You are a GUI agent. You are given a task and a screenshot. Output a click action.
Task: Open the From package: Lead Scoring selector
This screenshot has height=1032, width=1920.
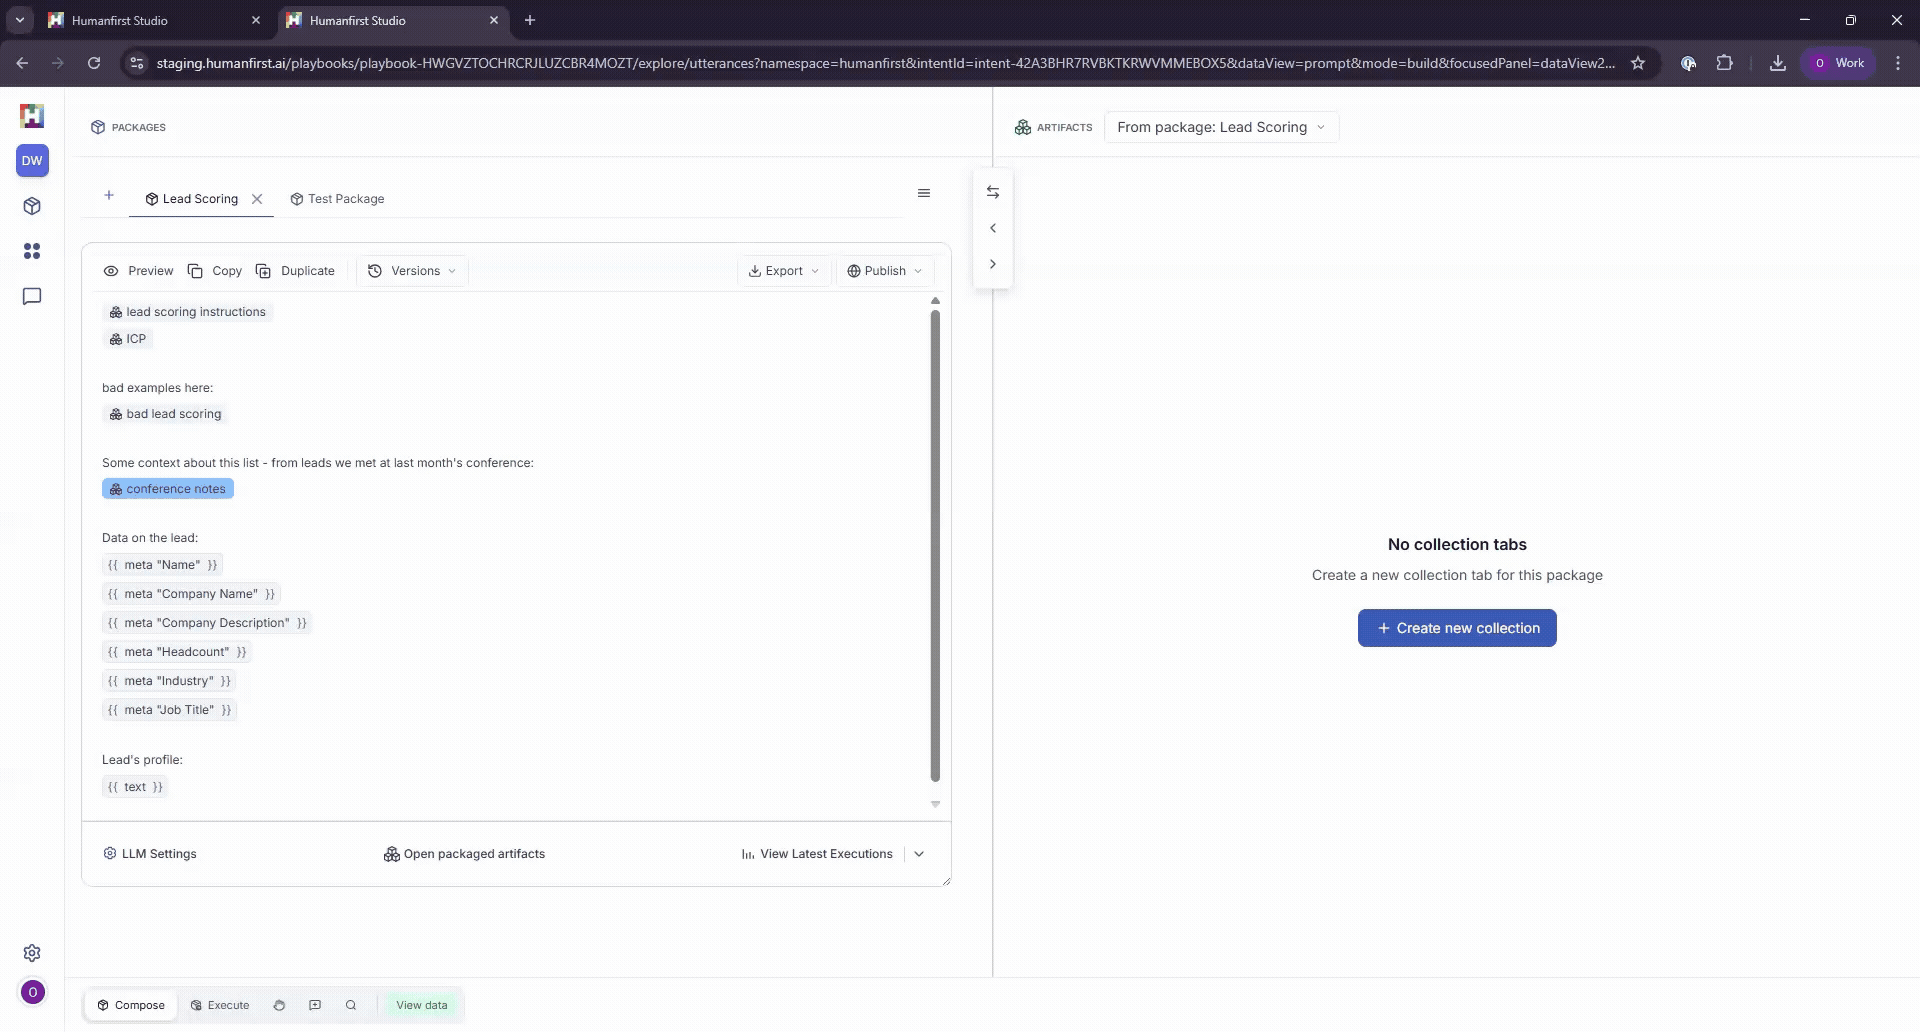point(1221,127)
